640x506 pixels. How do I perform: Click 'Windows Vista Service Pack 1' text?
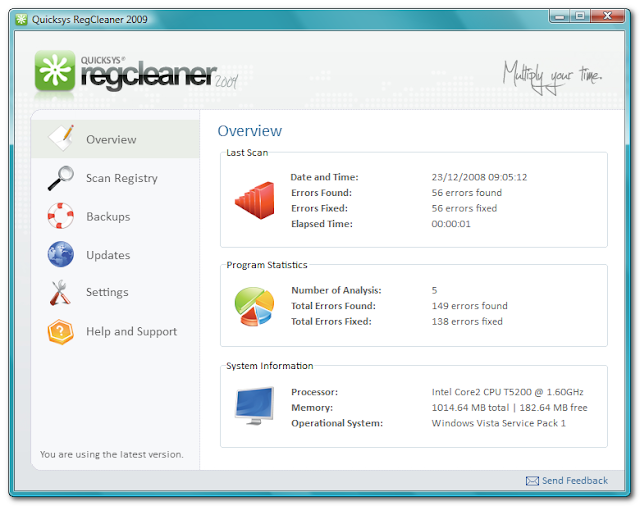(498, 423)
